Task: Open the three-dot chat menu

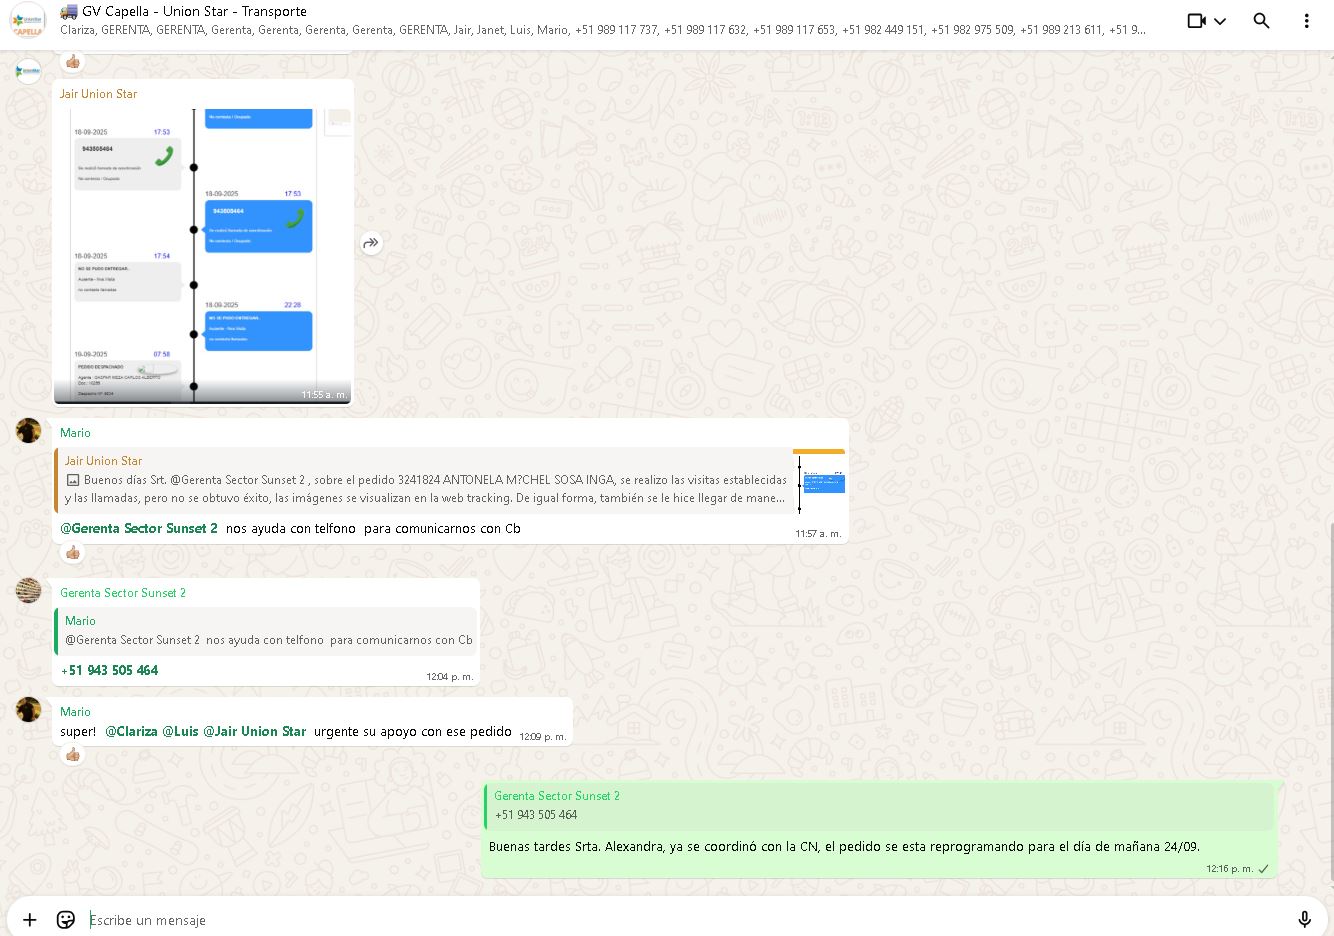Action: click(x=1306, y=21)
